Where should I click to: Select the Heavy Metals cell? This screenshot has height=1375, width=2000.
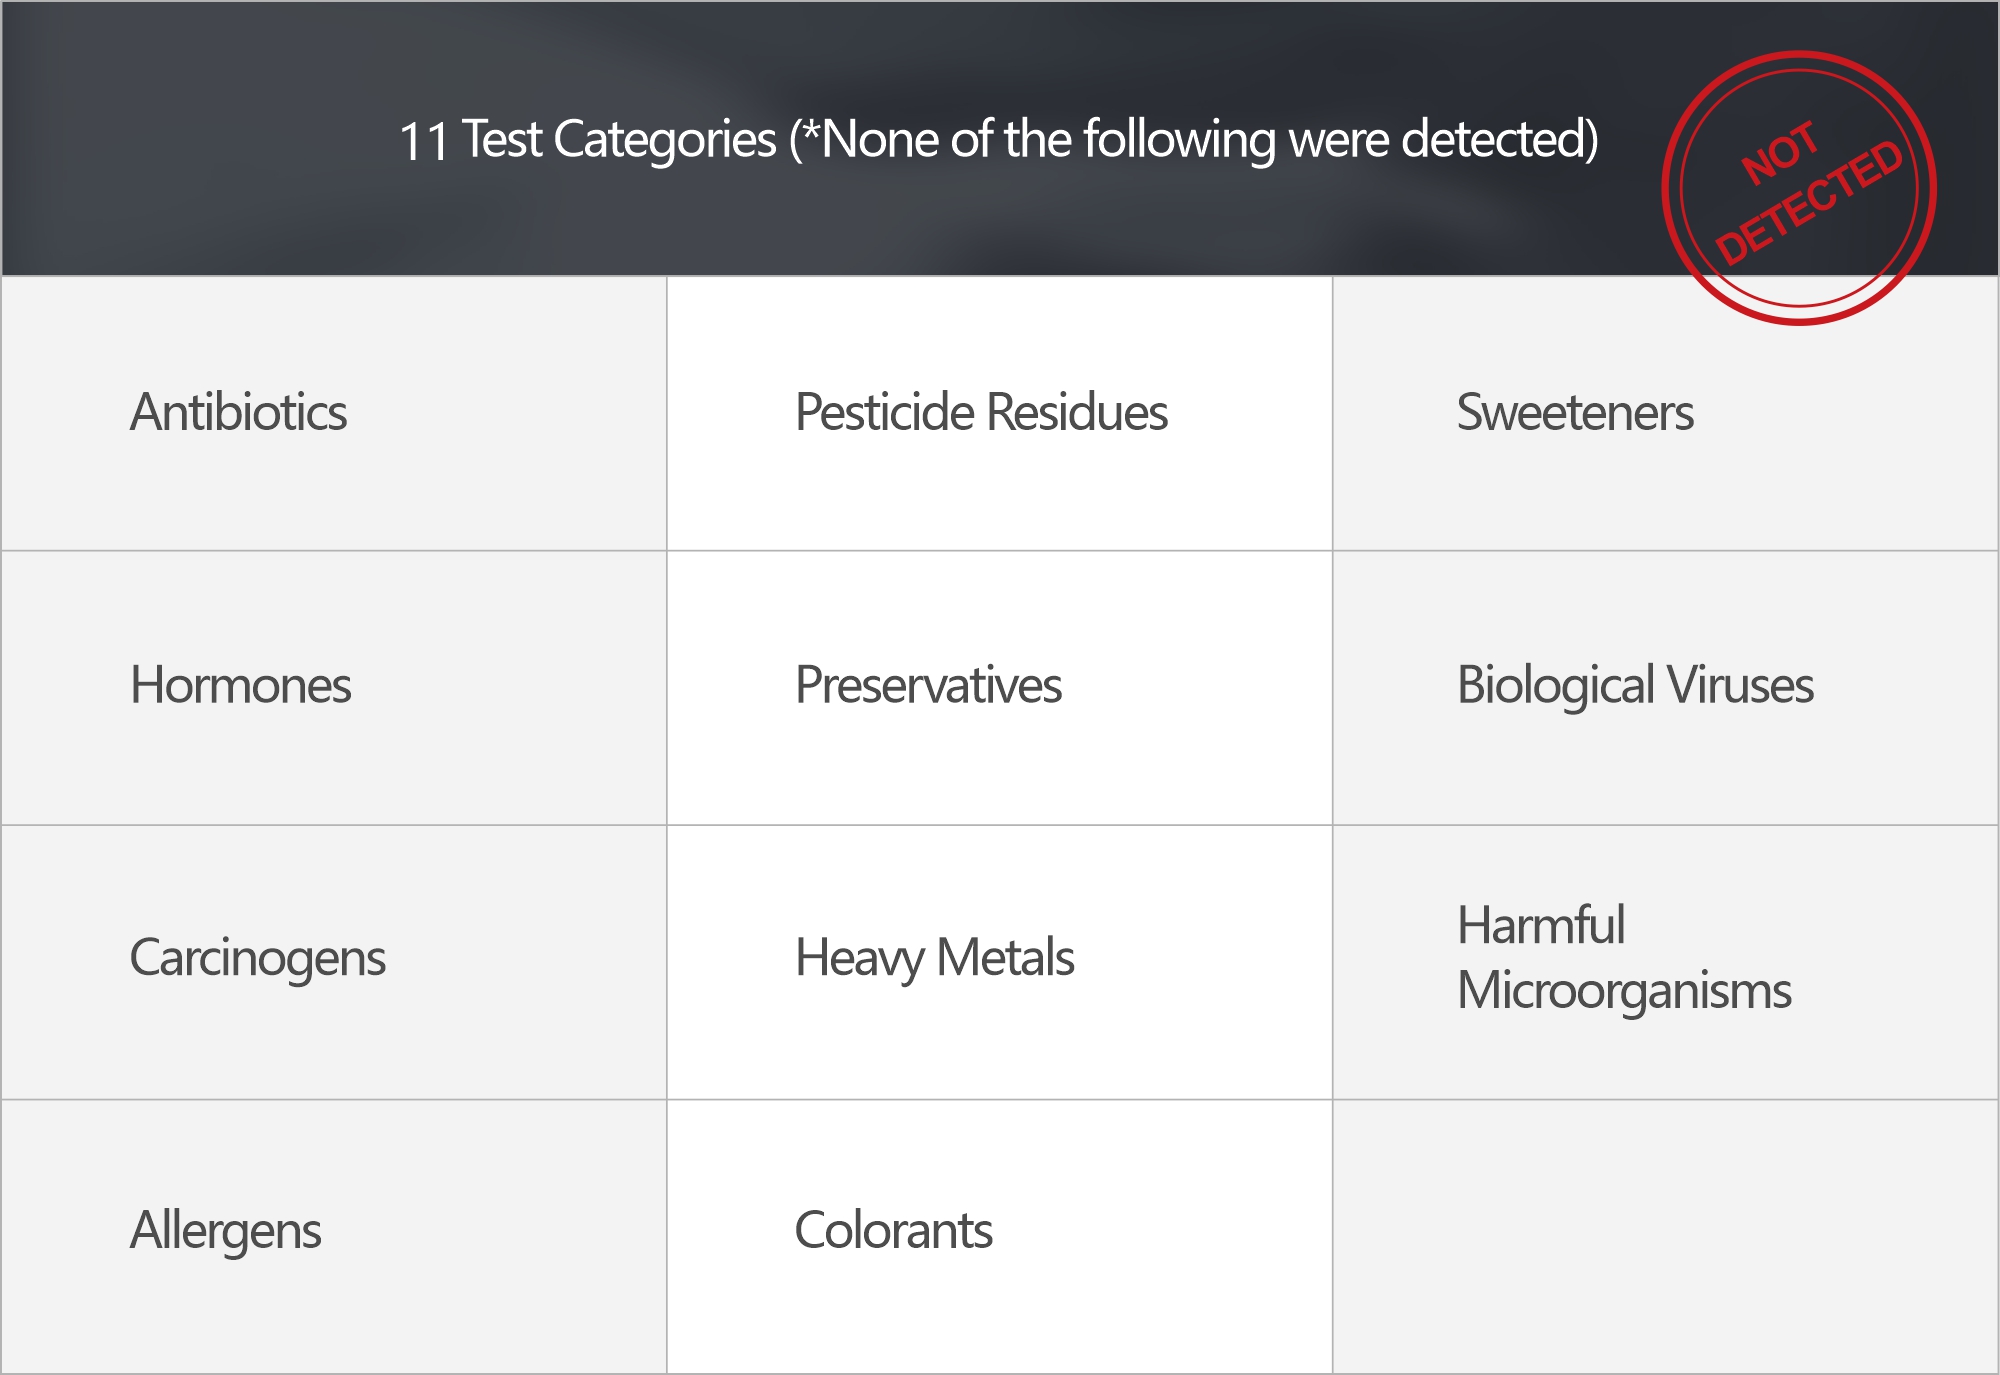pos(933,959)
